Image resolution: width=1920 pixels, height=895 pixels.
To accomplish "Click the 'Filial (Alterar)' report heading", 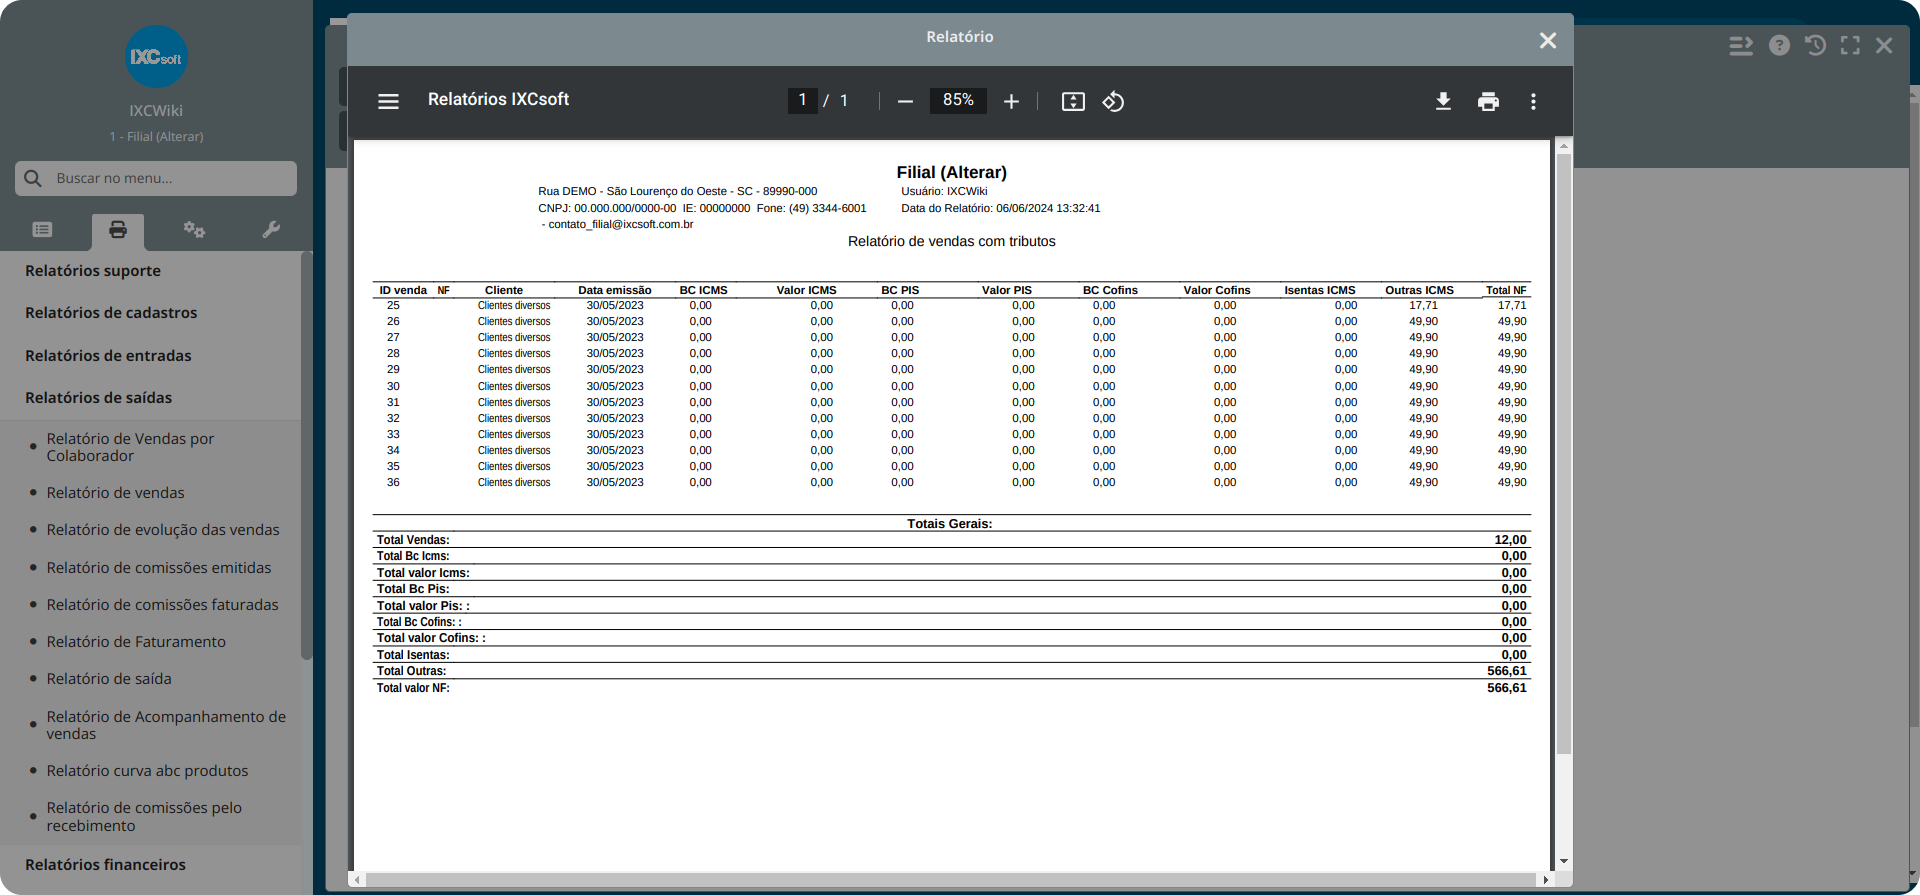I will point(952,172).
